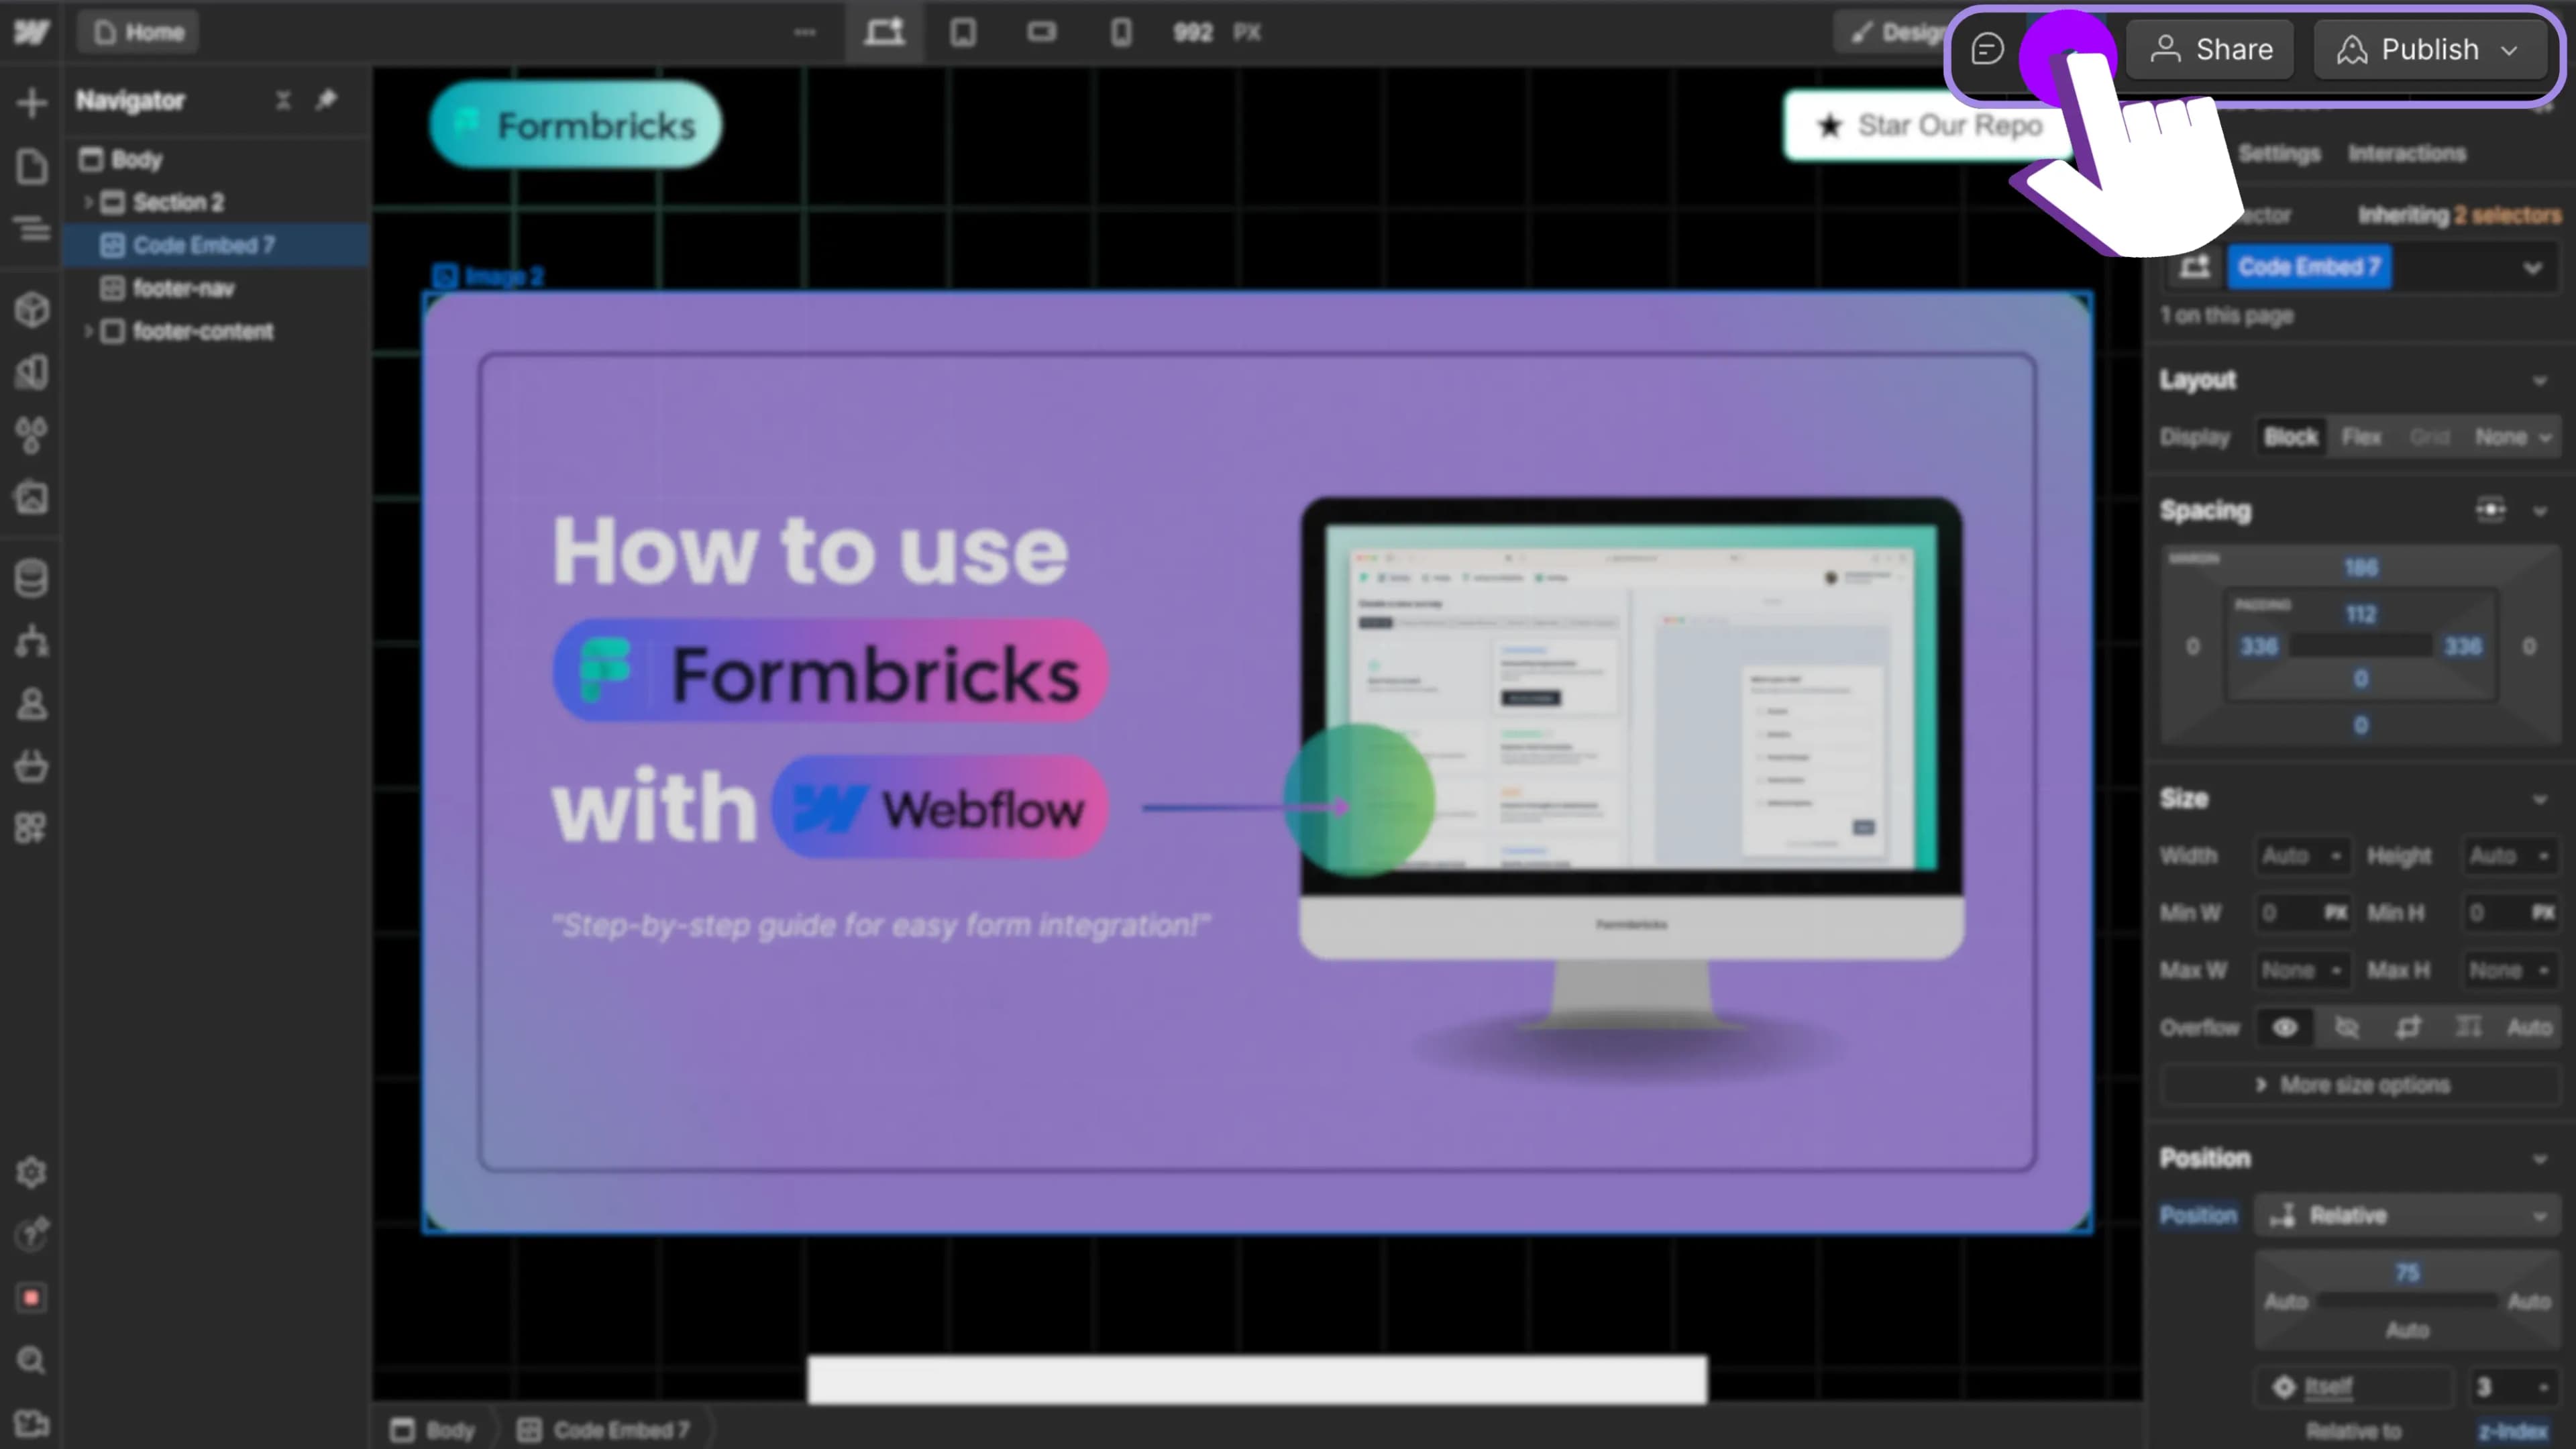
Task: Click the Body breadcrumb at the bottom
Action: [x=433, y=1430]
